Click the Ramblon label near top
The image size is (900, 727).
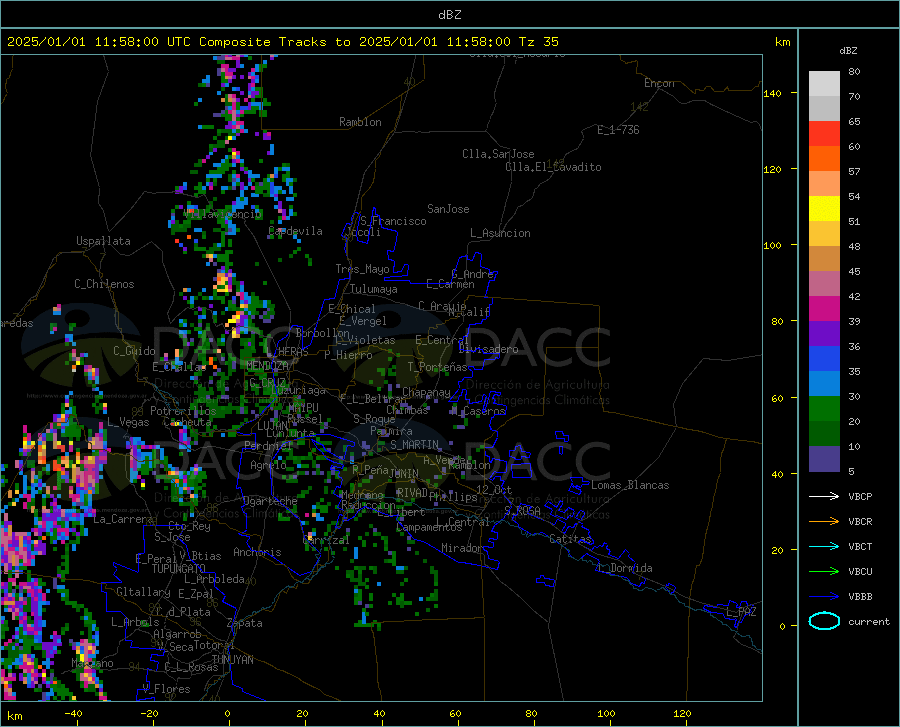point(360,122)
